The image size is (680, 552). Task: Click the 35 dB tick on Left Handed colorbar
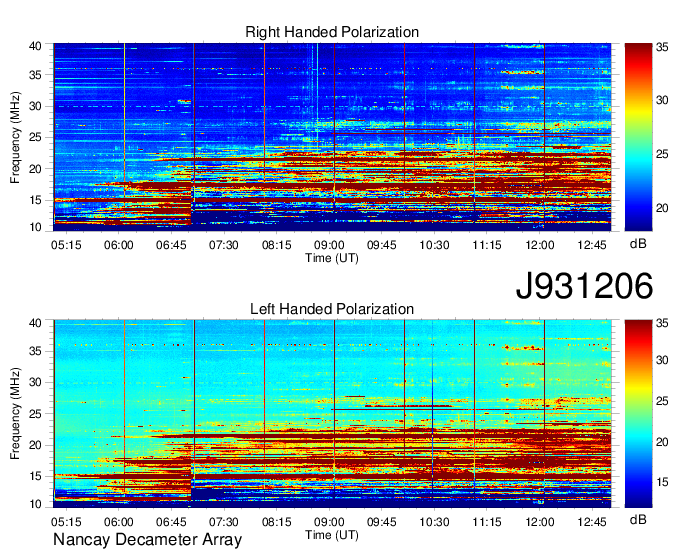click(662, 323)
